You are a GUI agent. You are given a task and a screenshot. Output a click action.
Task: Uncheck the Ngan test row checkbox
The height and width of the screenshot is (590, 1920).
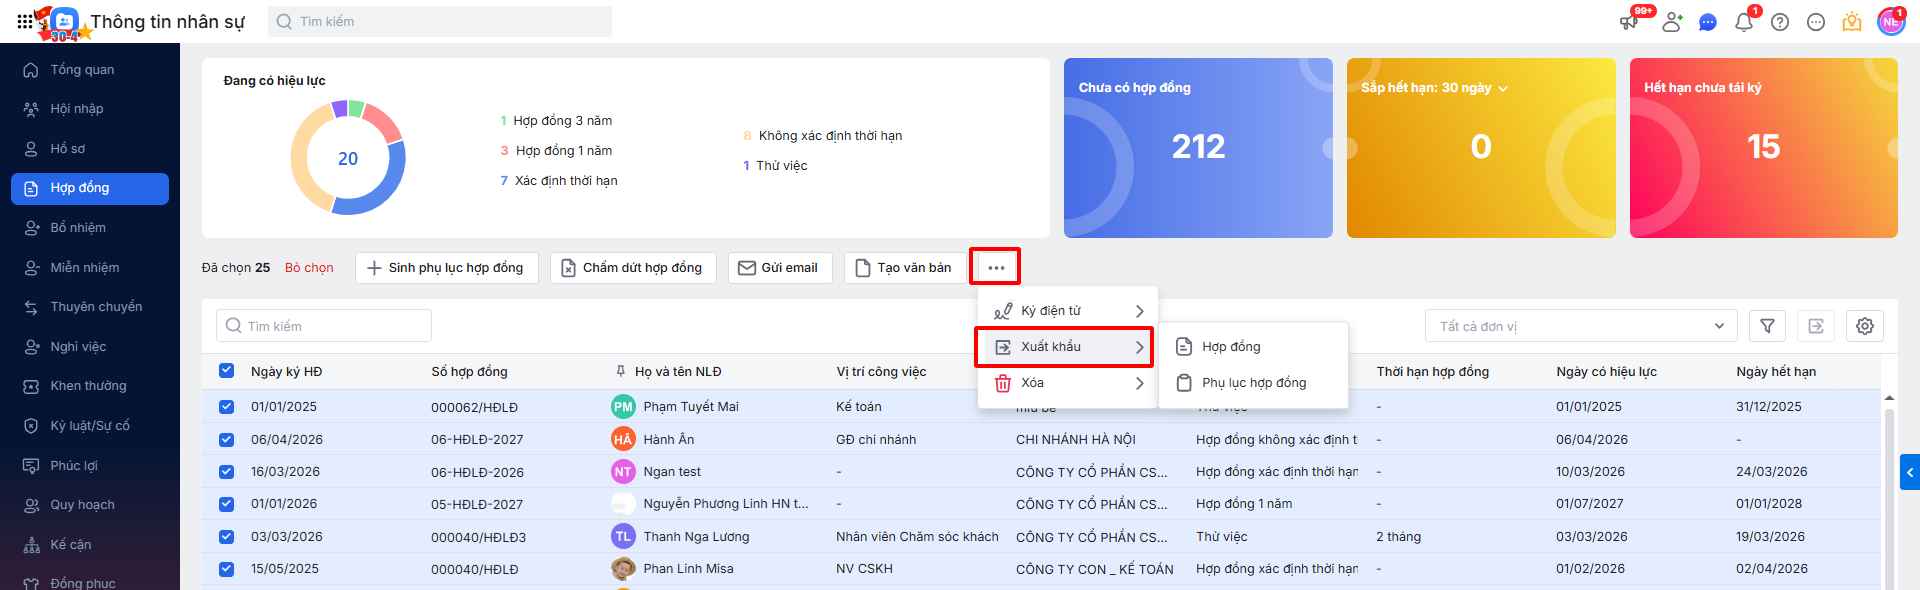[x=226, y=472]
